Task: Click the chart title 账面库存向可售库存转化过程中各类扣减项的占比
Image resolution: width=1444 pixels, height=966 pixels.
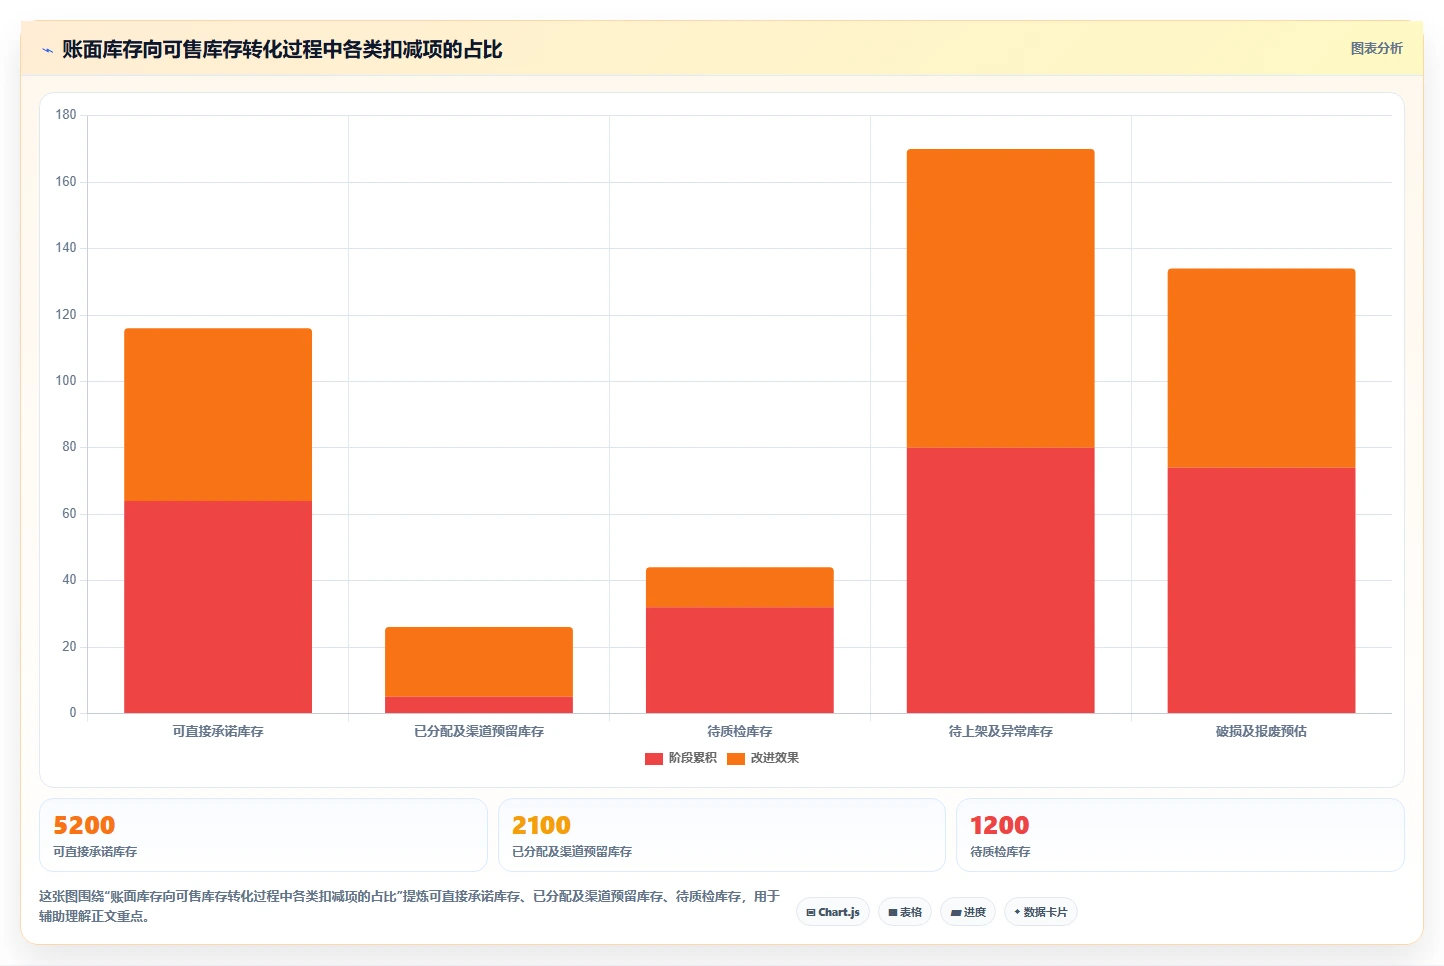Action: 282,49
